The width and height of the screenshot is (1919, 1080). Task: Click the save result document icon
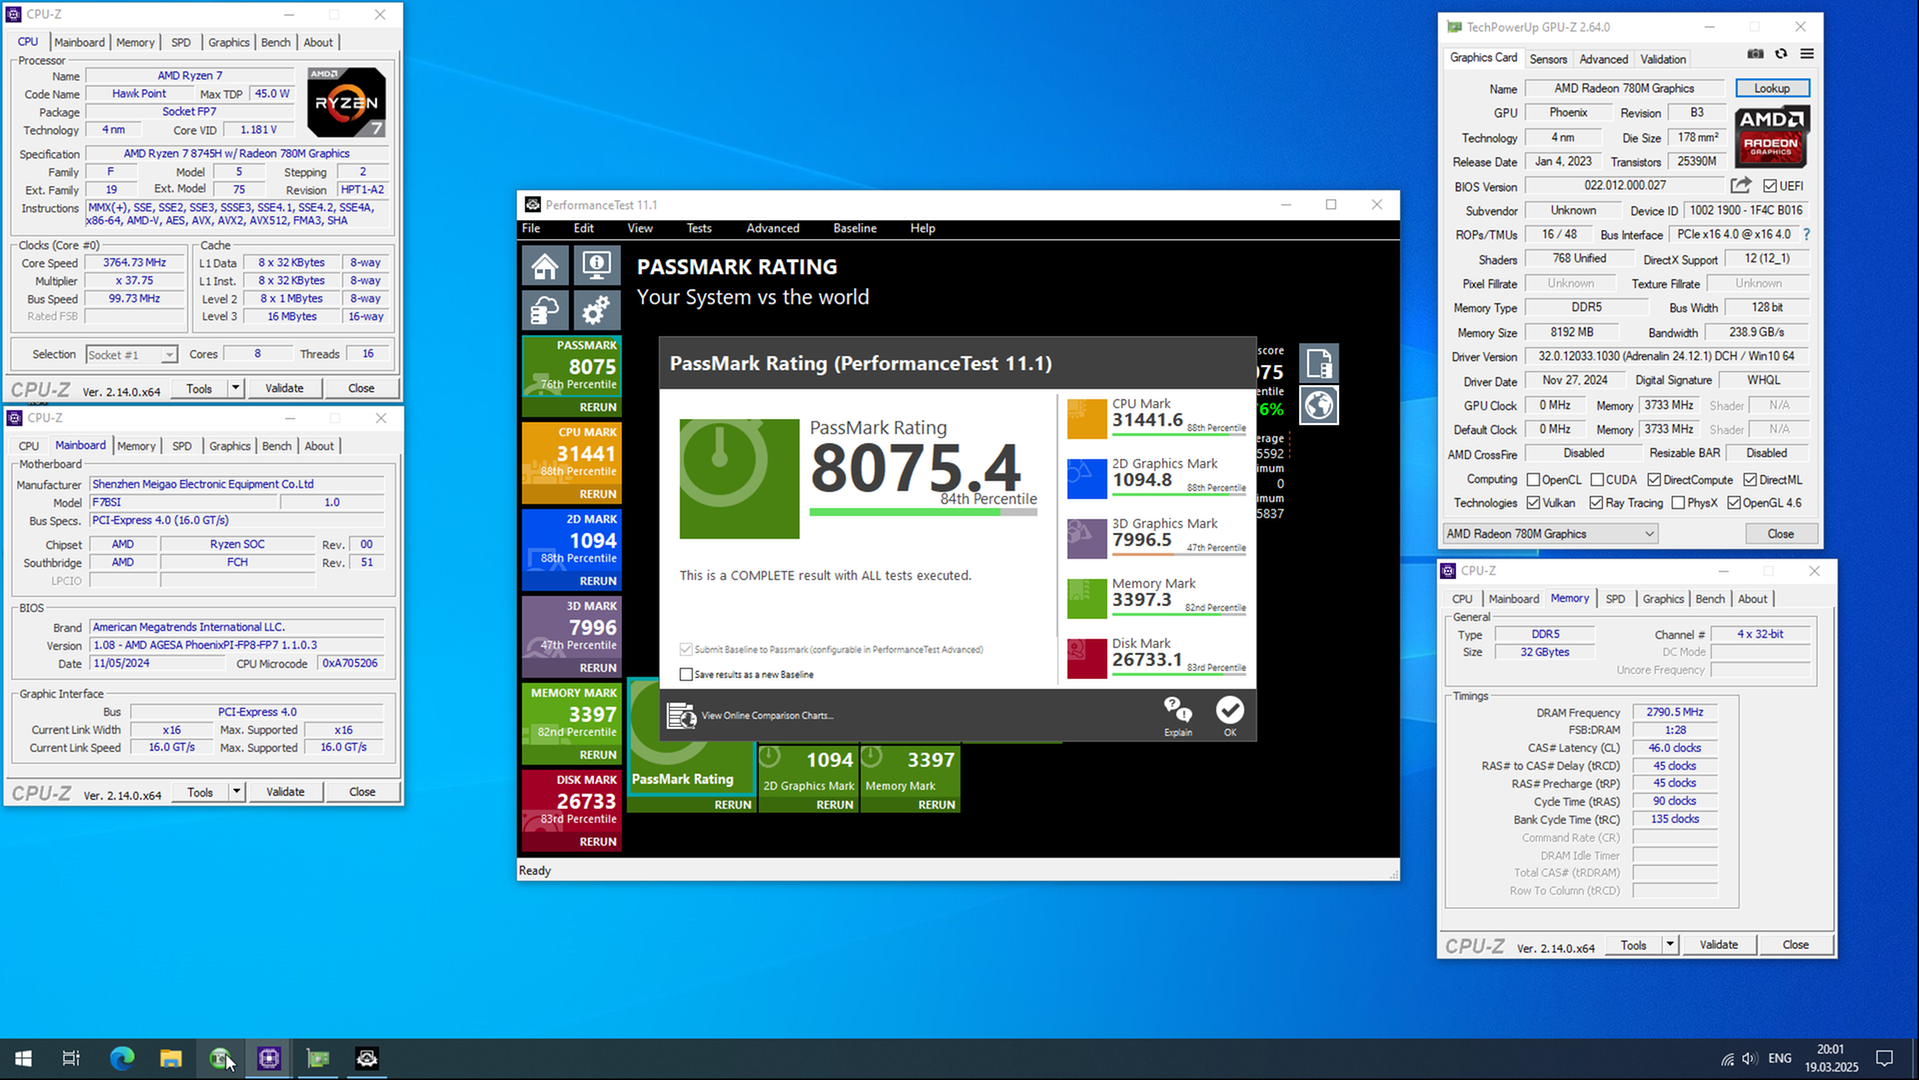[1319, 363]
